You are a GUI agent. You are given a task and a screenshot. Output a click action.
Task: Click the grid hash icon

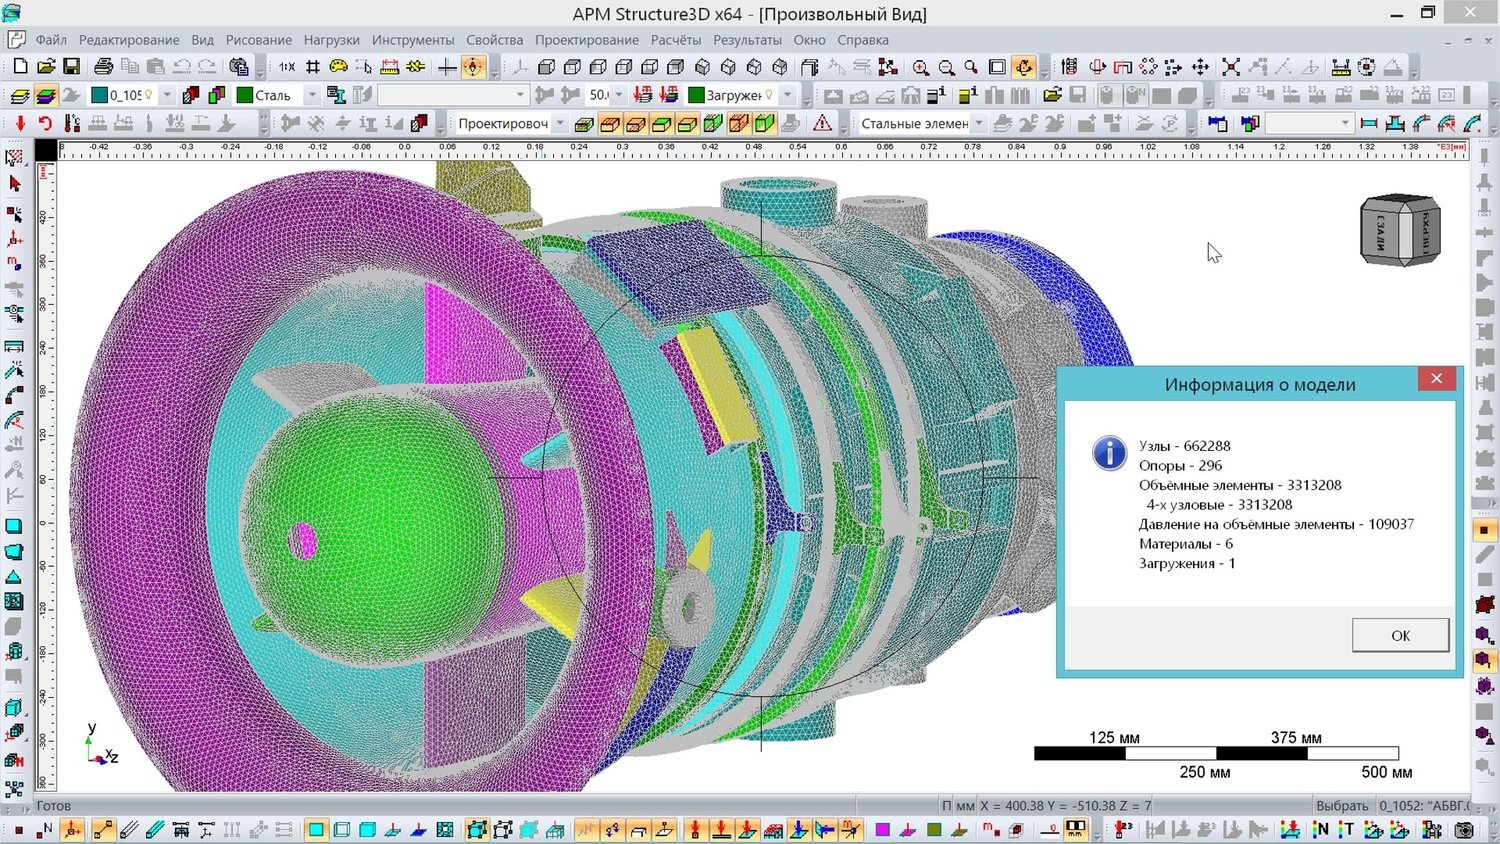point(313,67)
